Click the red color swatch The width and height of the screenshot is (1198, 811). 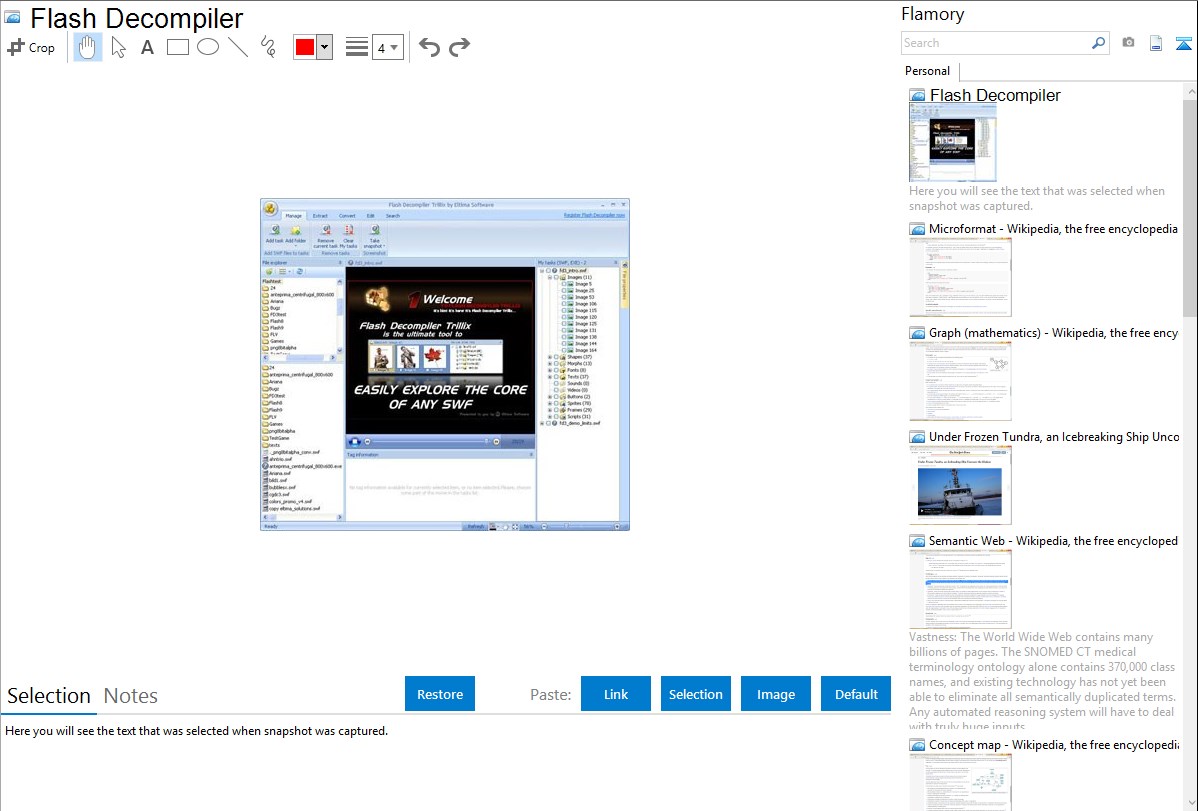coord(305,47)
